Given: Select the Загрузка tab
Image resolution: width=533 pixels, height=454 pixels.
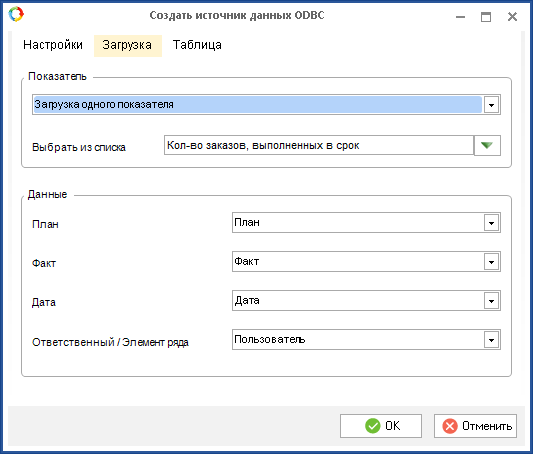Looking at the screenshot, I should (127, 45).
